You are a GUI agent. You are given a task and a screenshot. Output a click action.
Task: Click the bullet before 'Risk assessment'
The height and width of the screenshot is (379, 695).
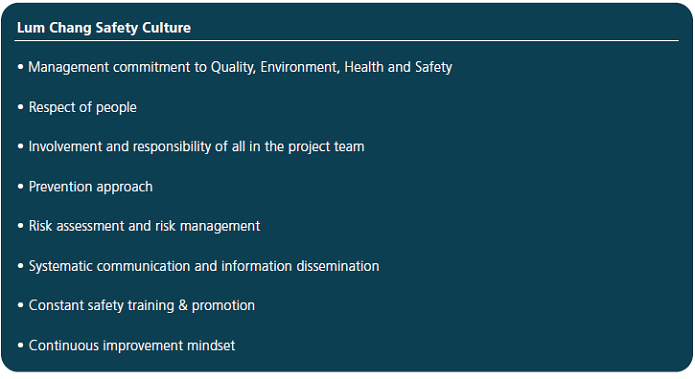click(x=20, y=226)
